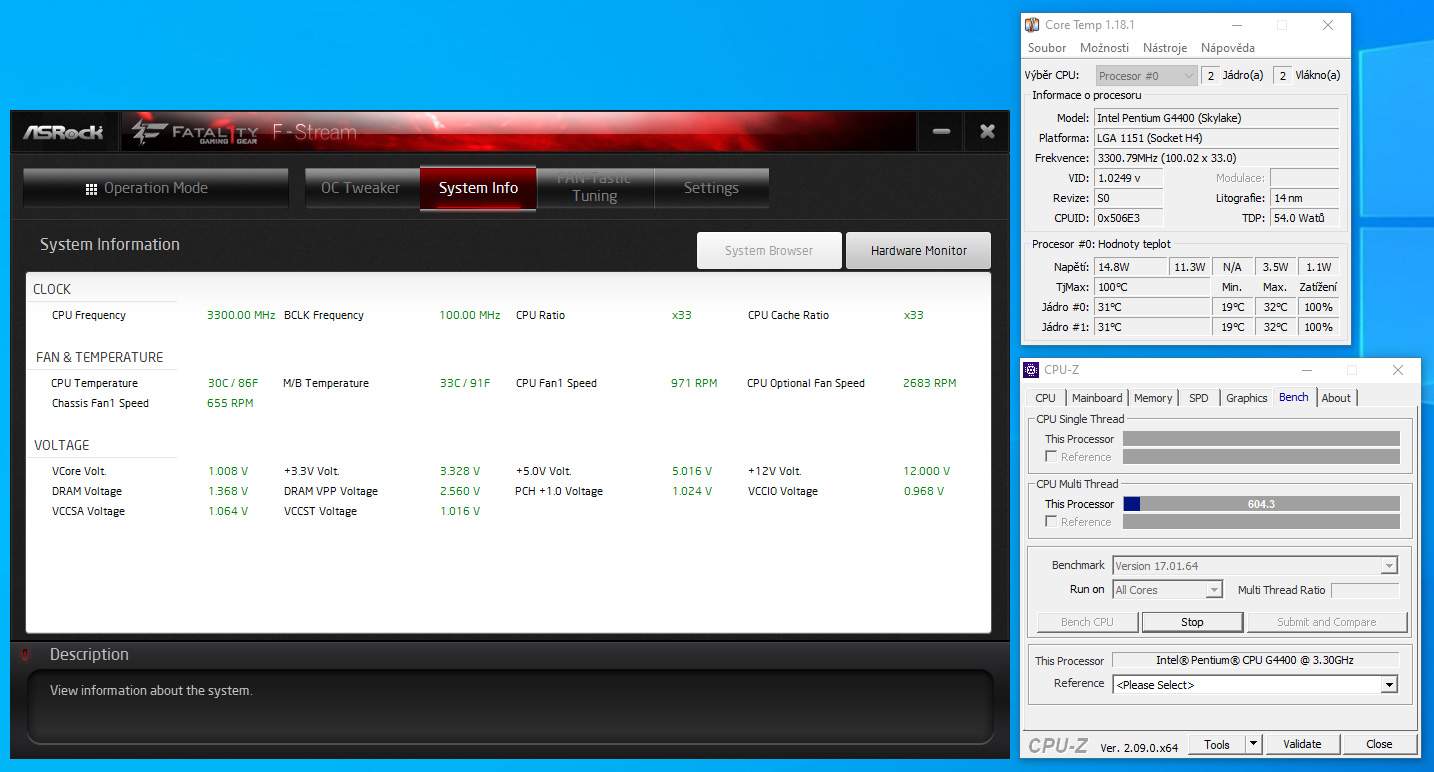Image resolution: width=1434 pixels, height=772 pixels.
Task: Open Nápověda menu in Core Temp
Action: (1227, 47)
